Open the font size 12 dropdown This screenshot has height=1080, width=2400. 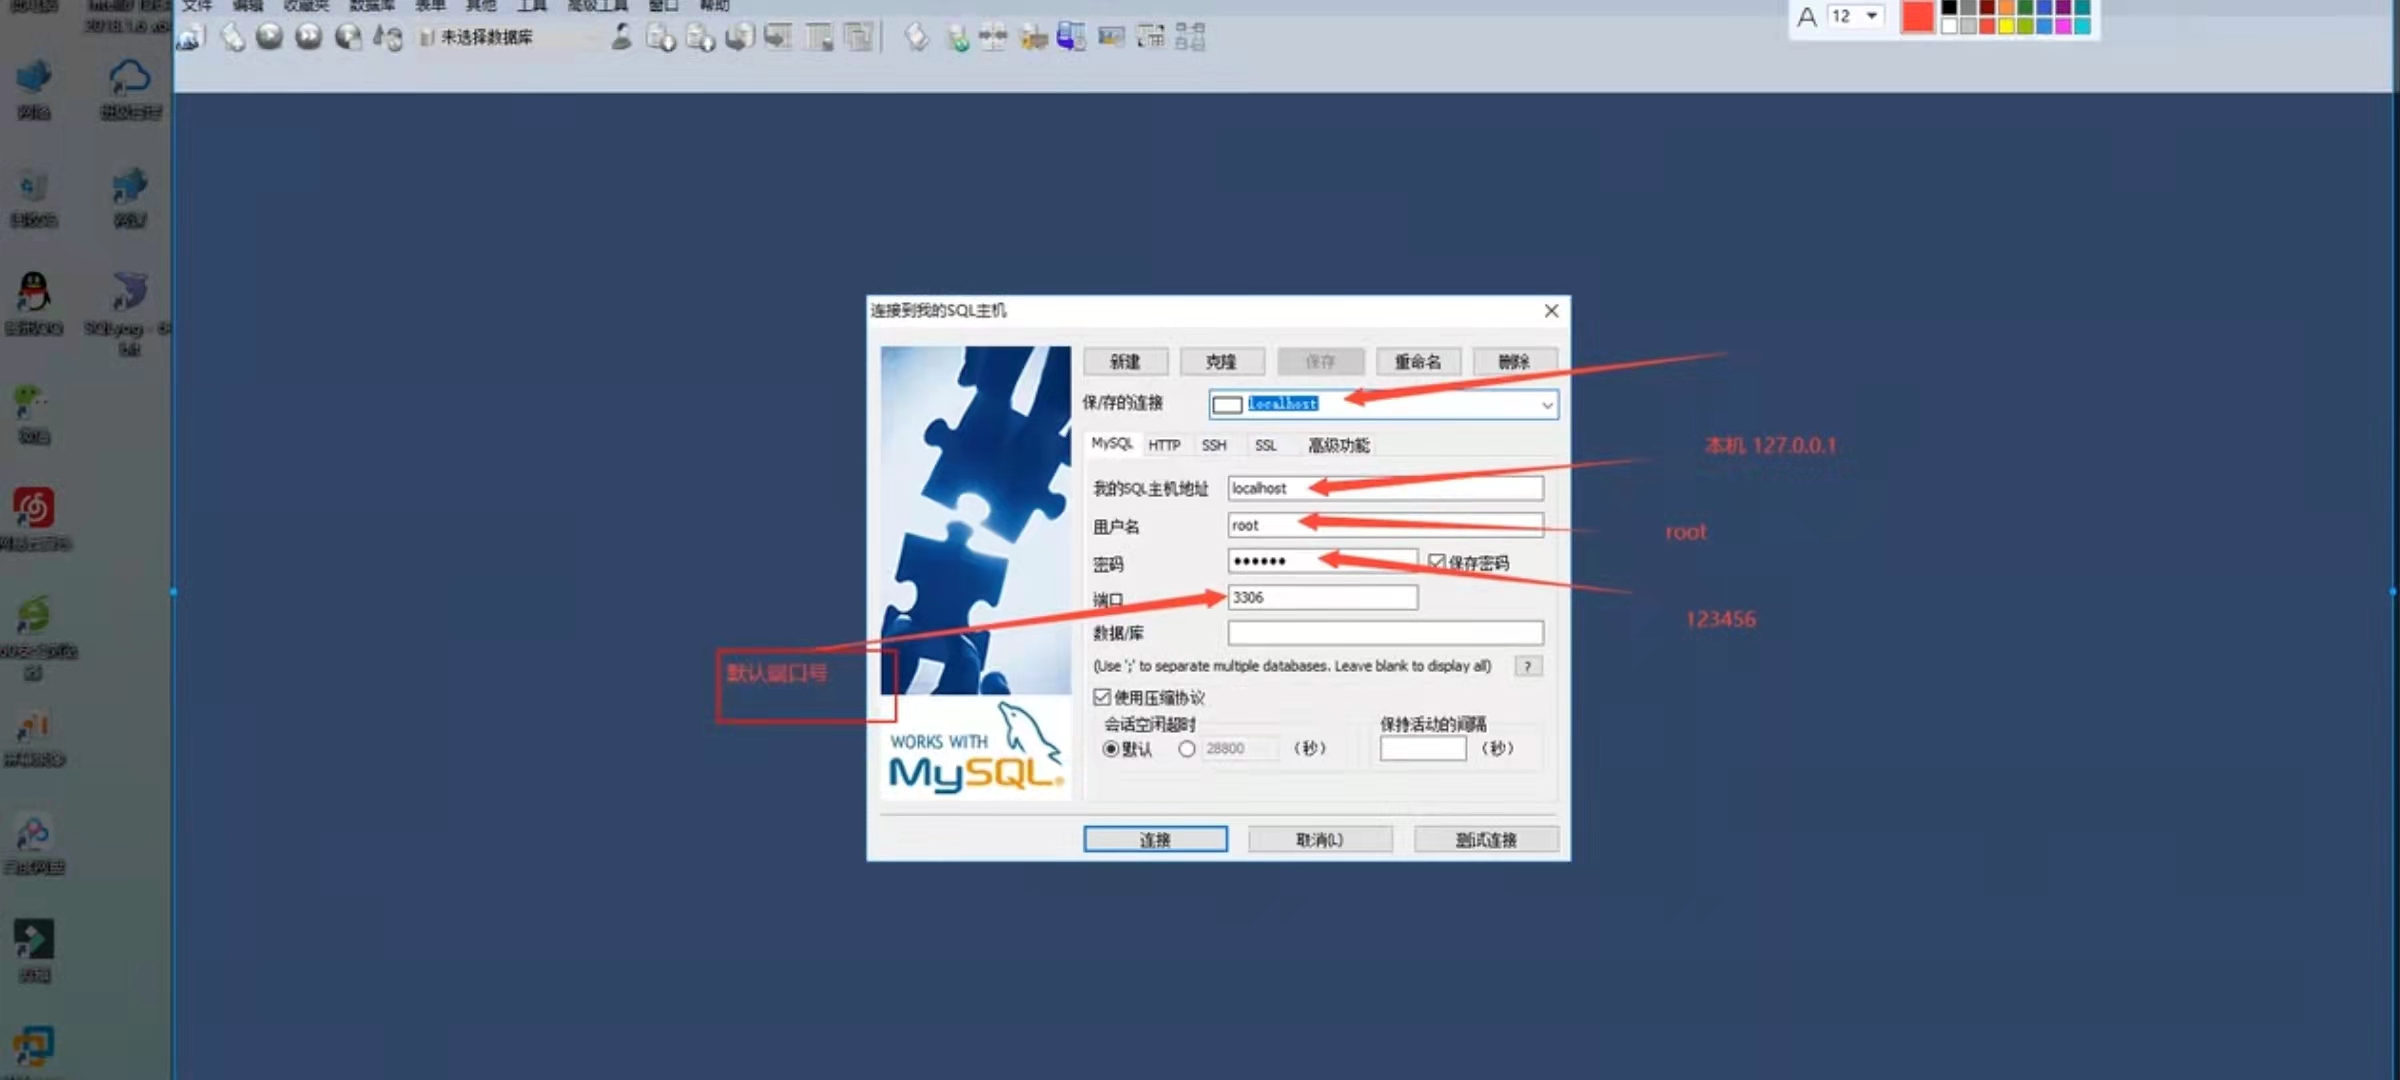(1871, 16)
